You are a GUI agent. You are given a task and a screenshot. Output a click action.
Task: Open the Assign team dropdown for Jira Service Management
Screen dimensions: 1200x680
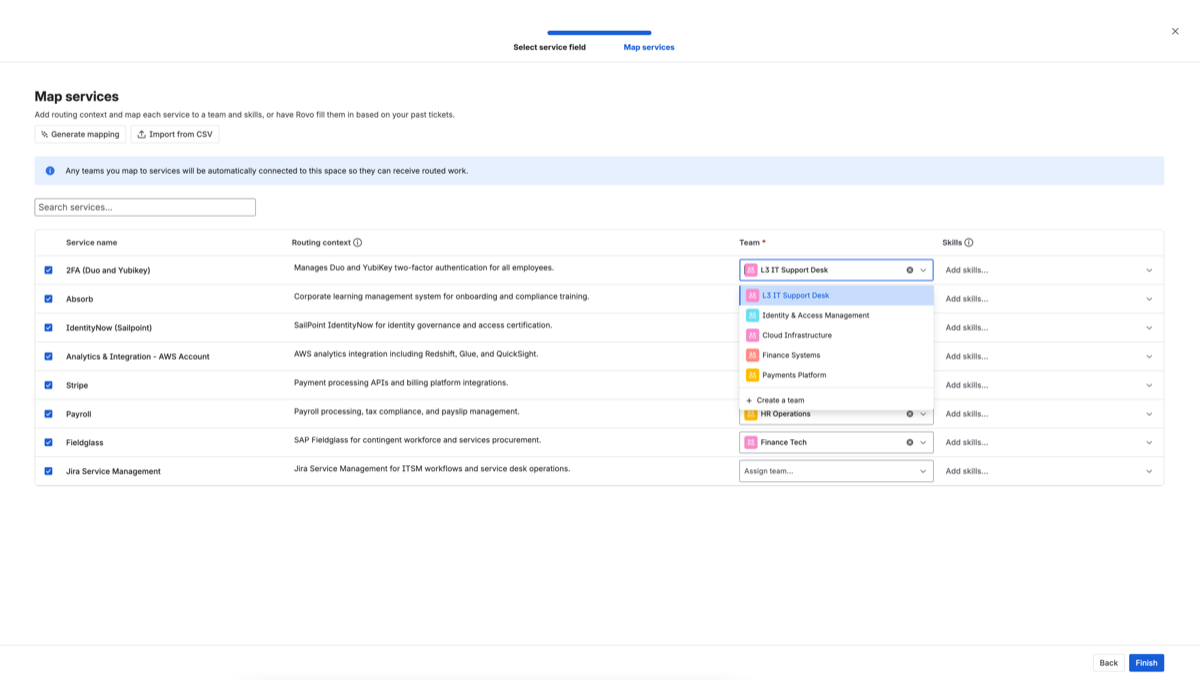pyautogui.click(x=836, y=471)
